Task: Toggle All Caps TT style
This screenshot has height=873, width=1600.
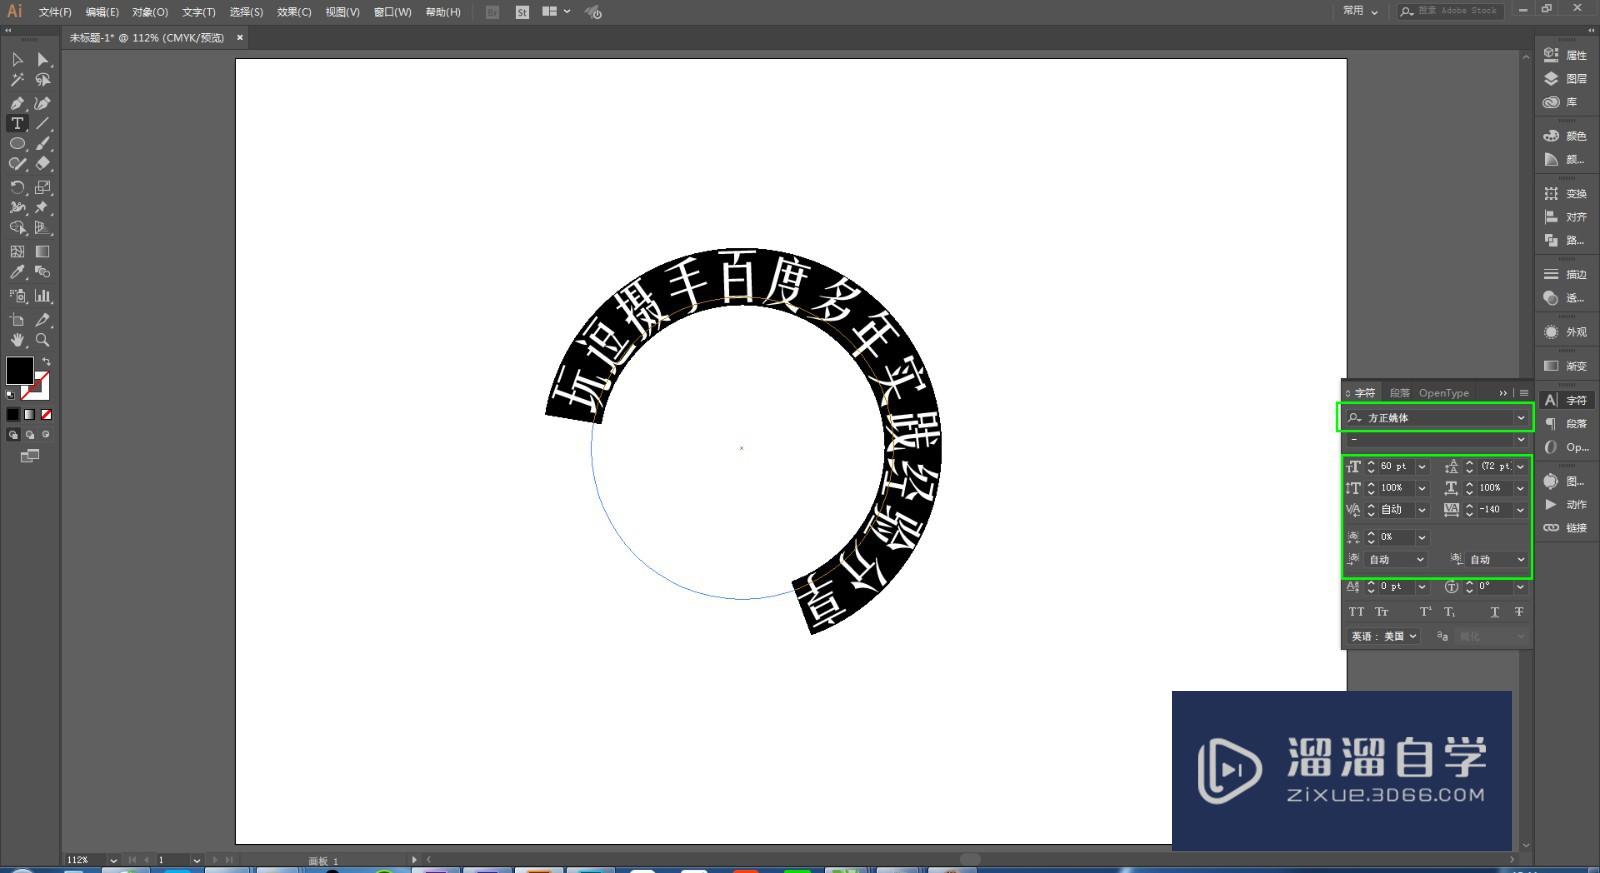Action: tap(1356, 612)
